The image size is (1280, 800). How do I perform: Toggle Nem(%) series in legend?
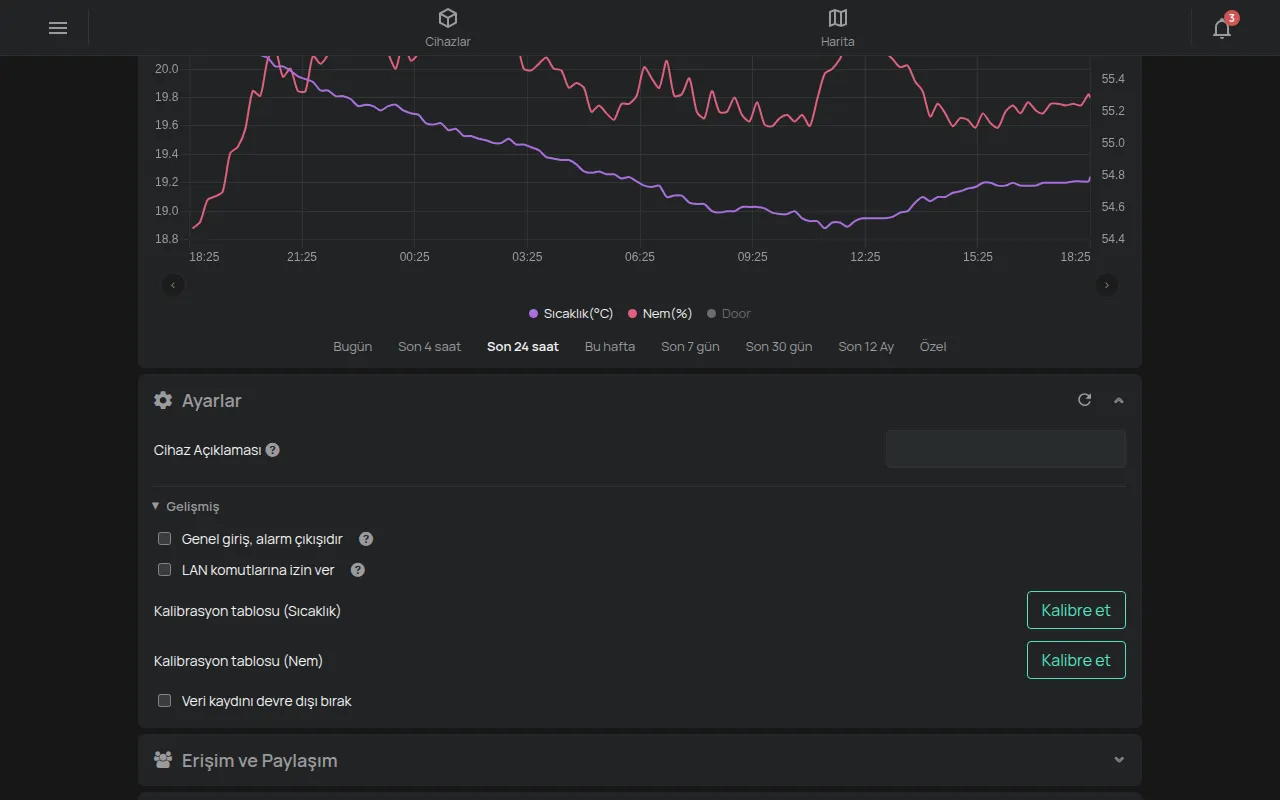click(x=660, y=314)
